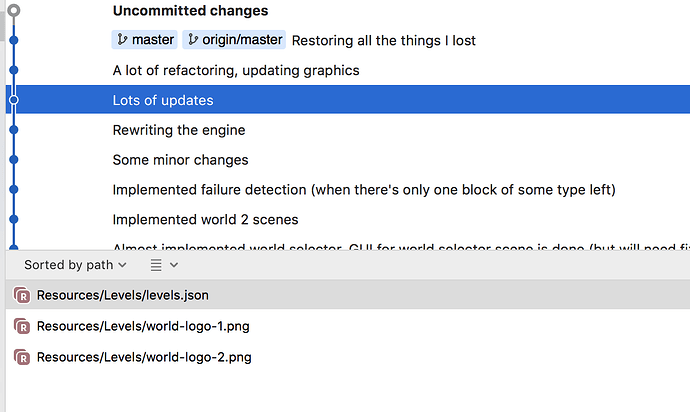The image size is (690, 412).
Task: Click the status icon next to world-logo-2.png
Action: pos(22,357)
